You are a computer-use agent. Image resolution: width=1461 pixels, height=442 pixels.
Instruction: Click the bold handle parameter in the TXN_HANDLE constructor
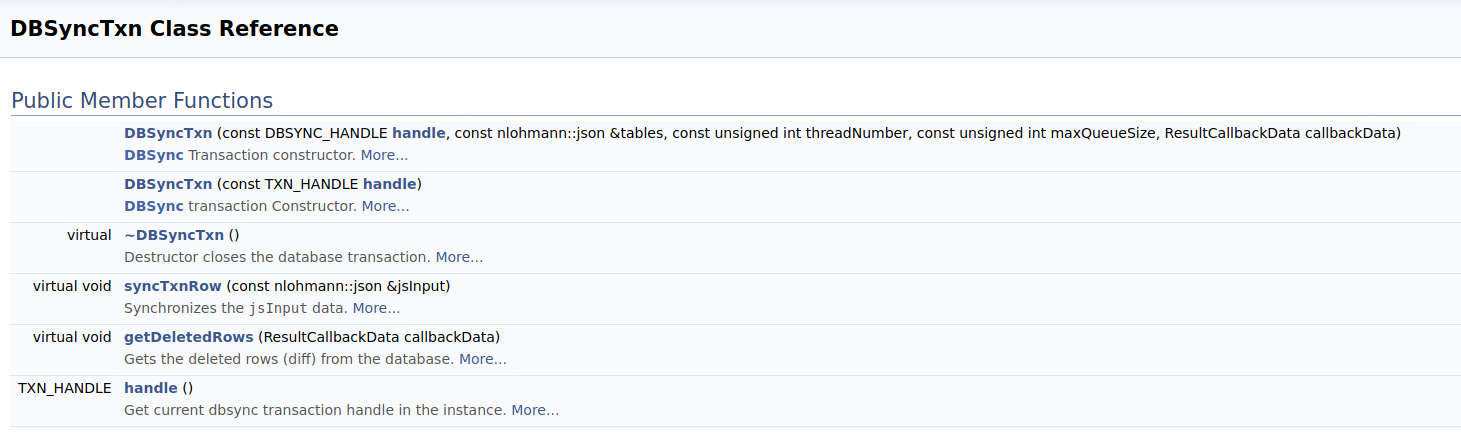click(x=390, y=184)
